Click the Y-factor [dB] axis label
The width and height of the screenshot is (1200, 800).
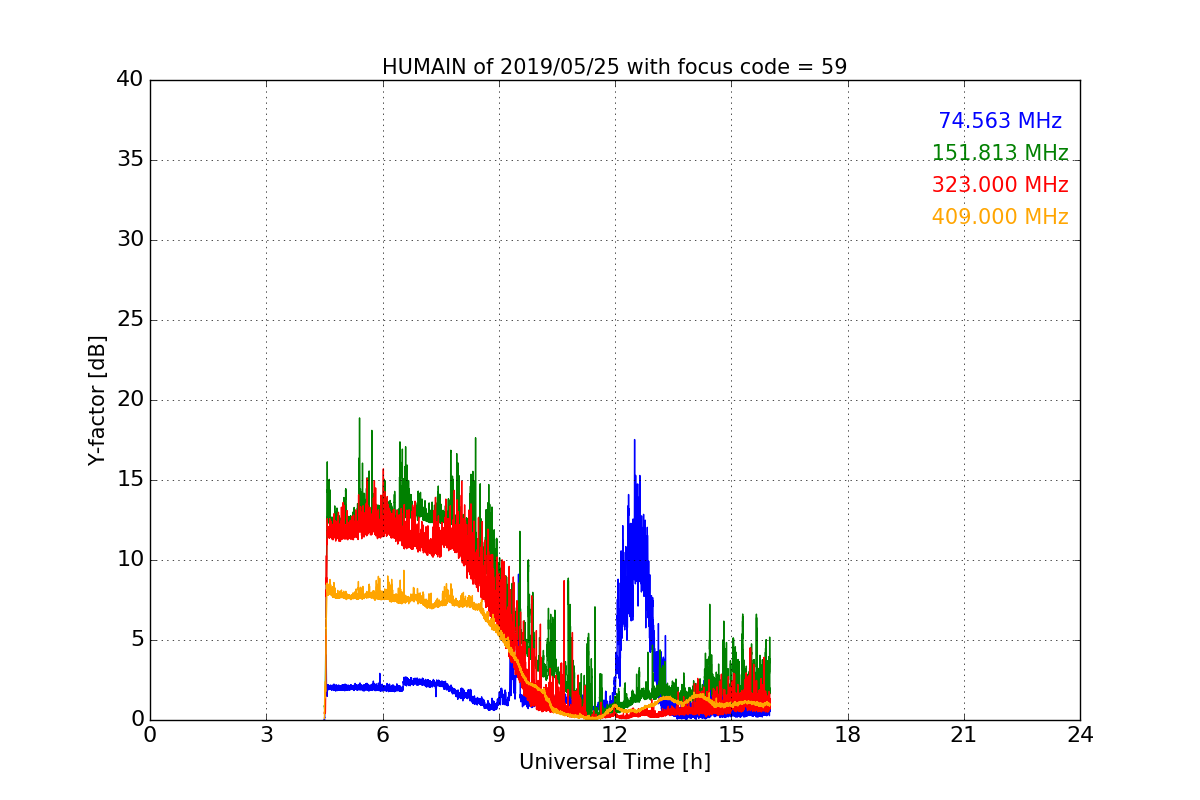click(x=97, y=400)
